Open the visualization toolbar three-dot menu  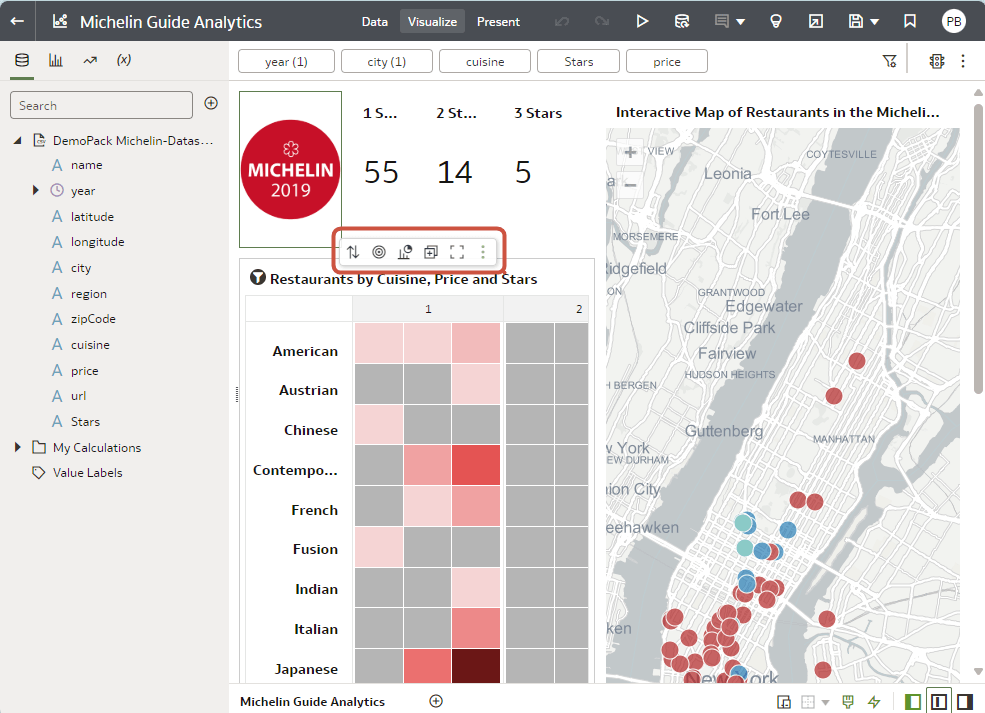(x=482, y=252)
